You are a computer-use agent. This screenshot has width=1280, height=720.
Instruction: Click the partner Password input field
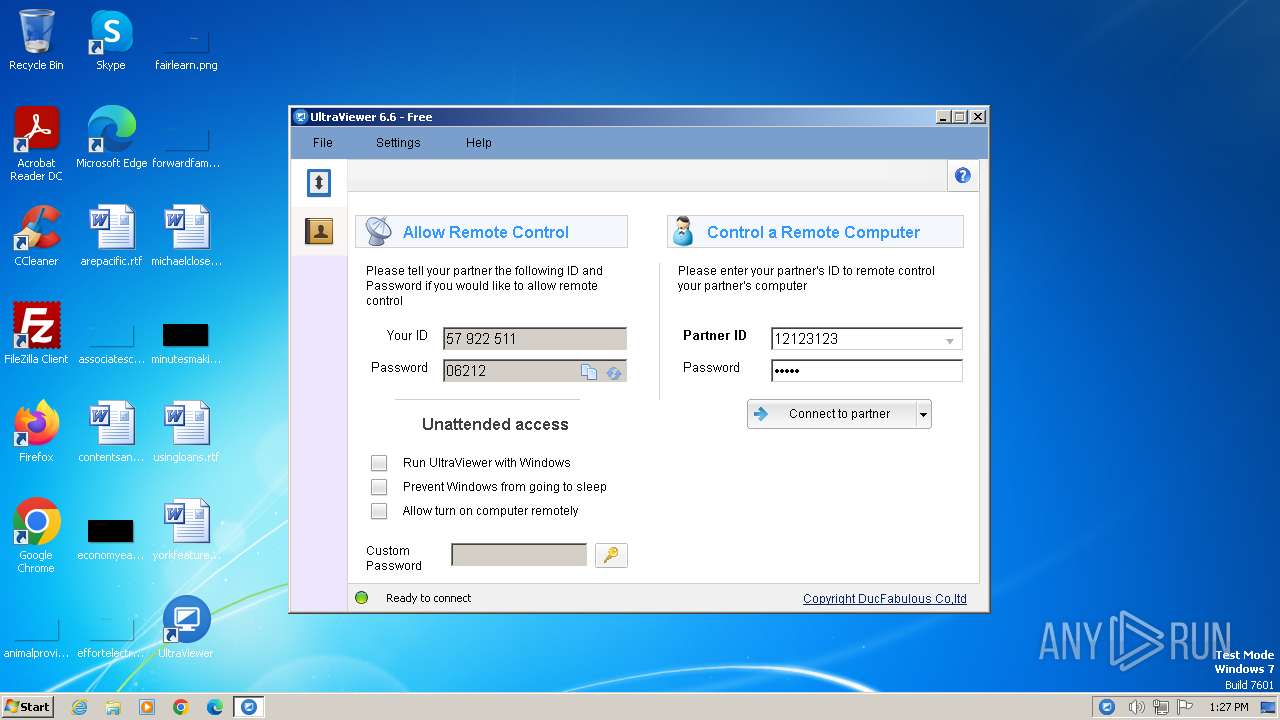[x=867, y=371]
